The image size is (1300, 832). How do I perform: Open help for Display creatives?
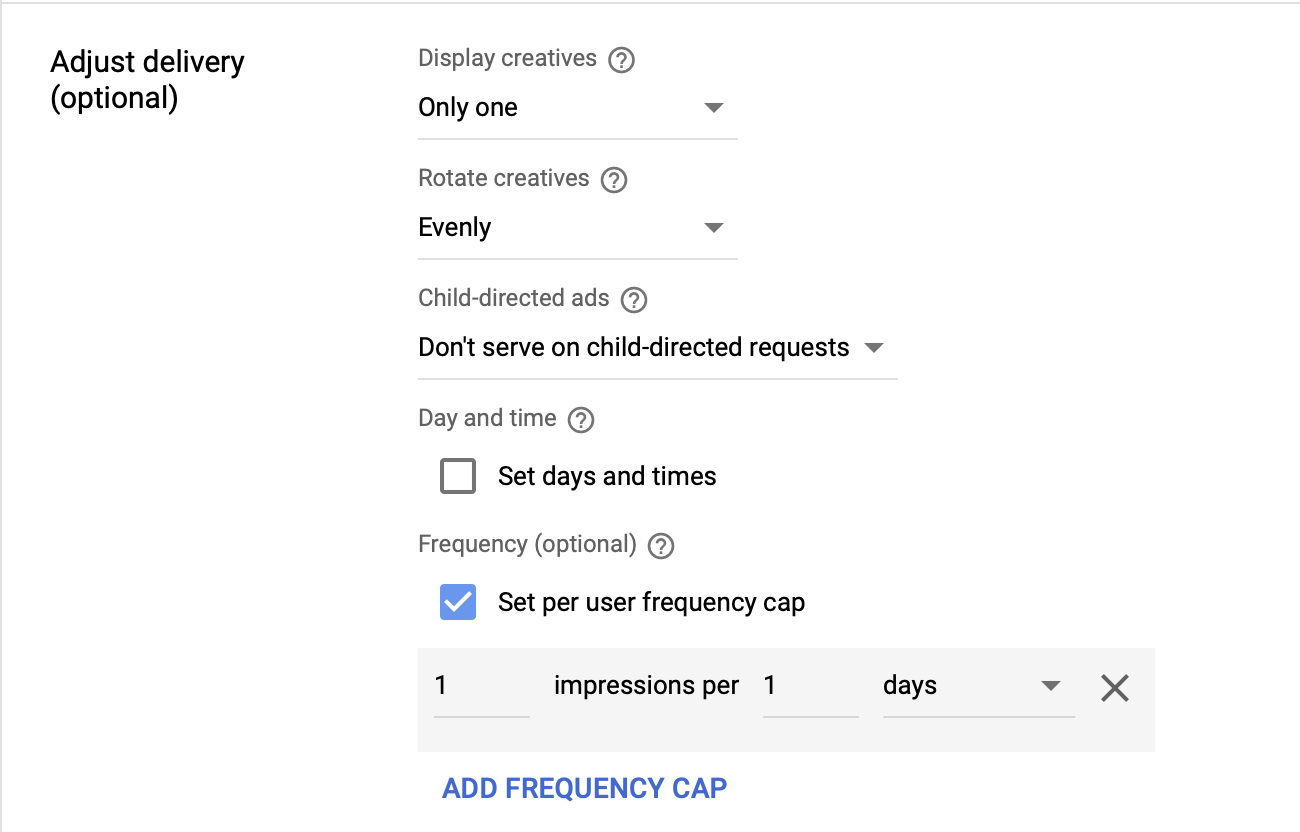[x=622, y=60]
